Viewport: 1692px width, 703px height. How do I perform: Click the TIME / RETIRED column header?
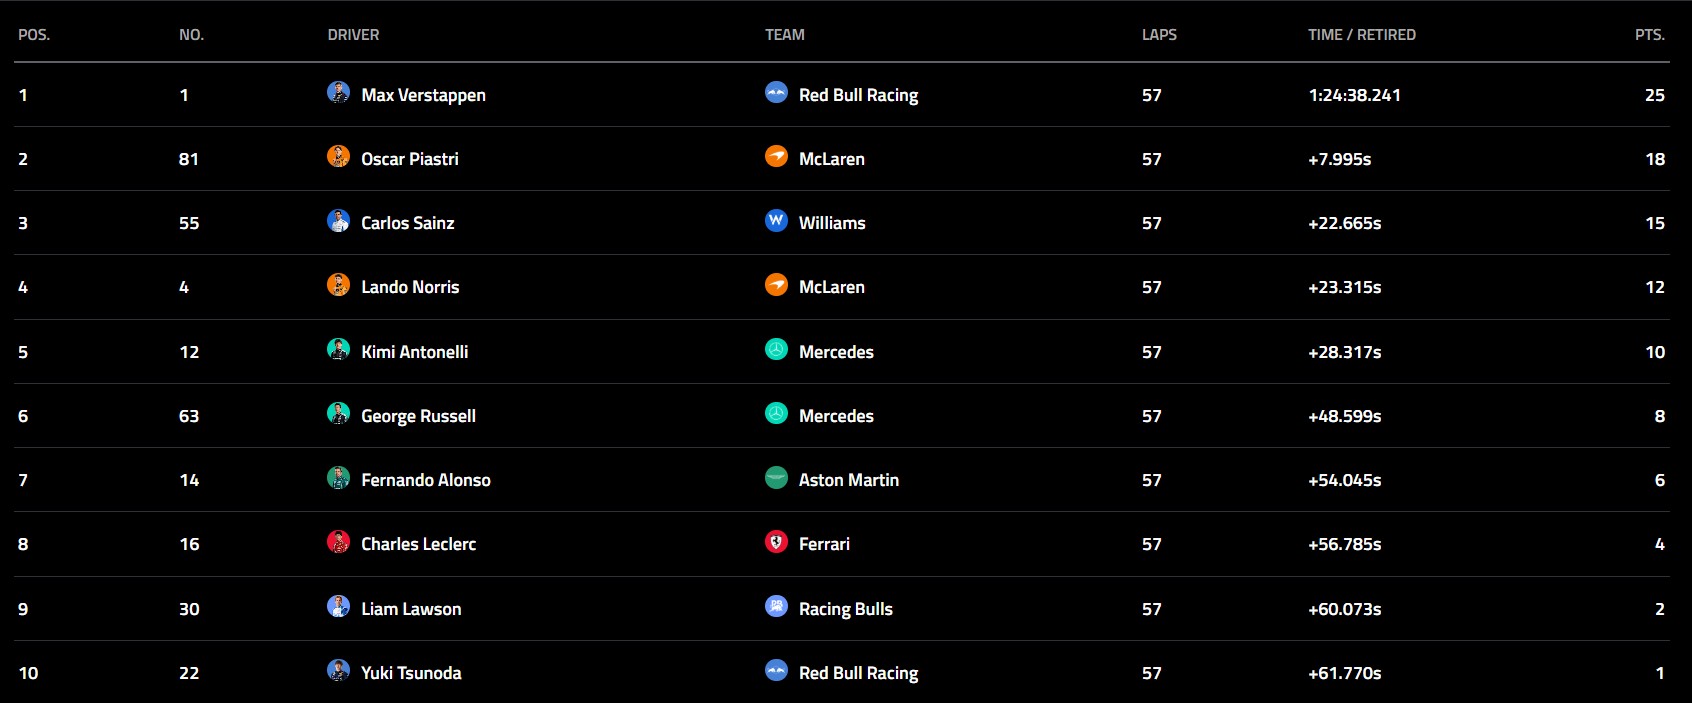tap(1361, 35)
